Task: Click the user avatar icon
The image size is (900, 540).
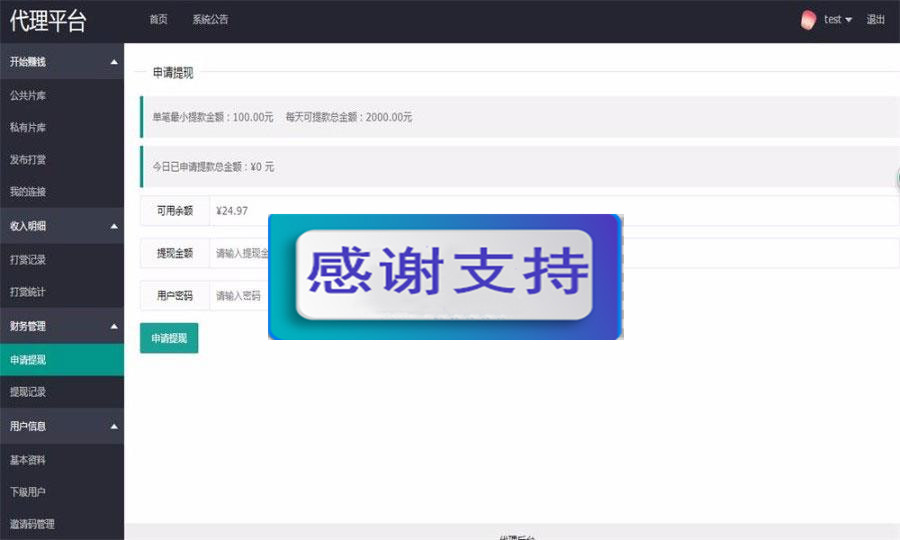Action: [x=808, y=20]
